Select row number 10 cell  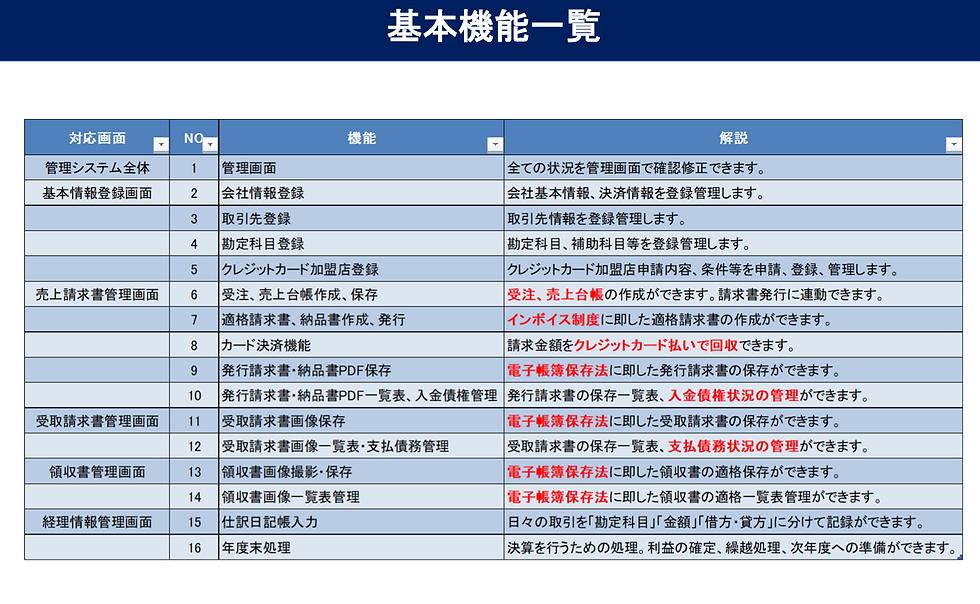coord(191,395)
